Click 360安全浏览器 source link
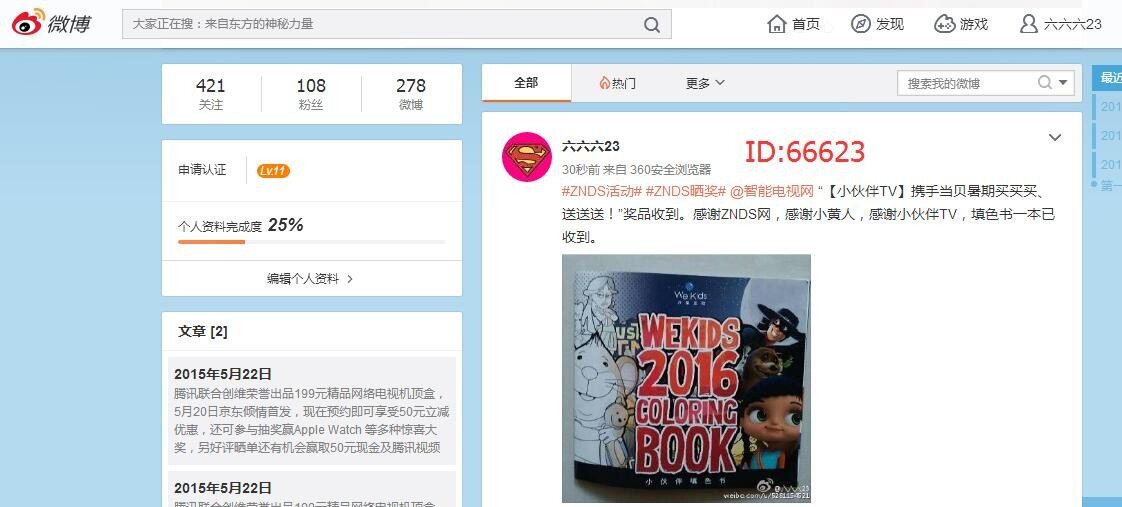1122x507 pixels. pyautogui.click(x=670, y=169)
